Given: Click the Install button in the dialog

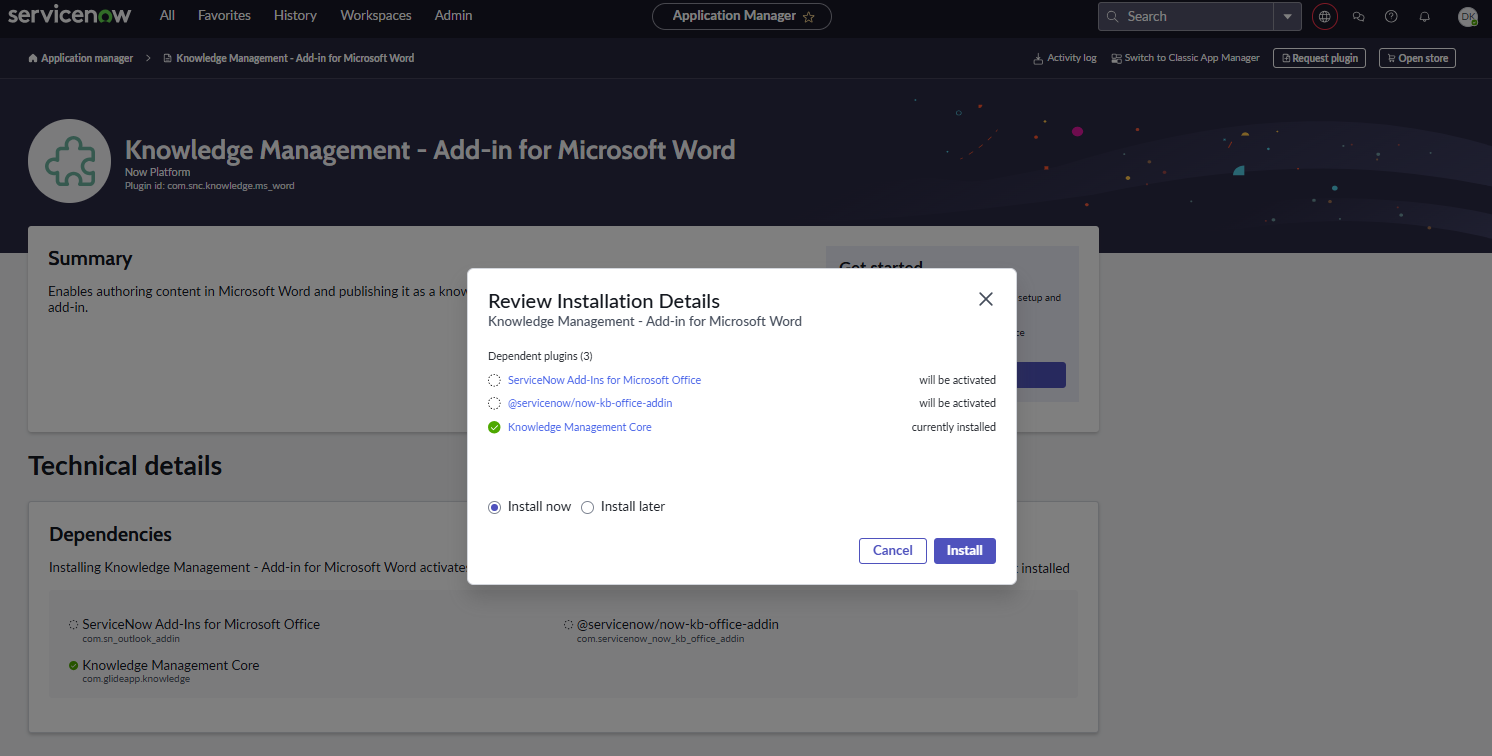Looking at the screenshot, I should pyautogui.click(x=964, y=550).
